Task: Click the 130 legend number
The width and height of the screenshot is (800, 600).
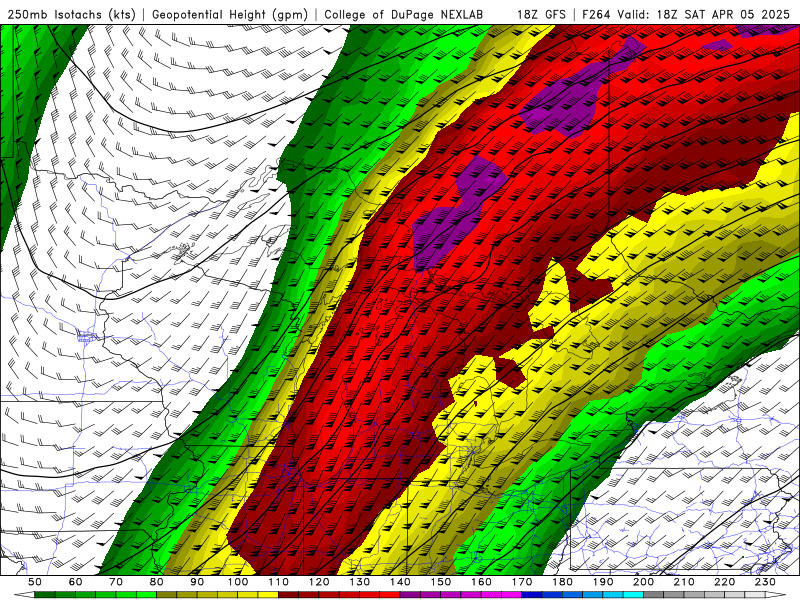Action: point(360,582)
